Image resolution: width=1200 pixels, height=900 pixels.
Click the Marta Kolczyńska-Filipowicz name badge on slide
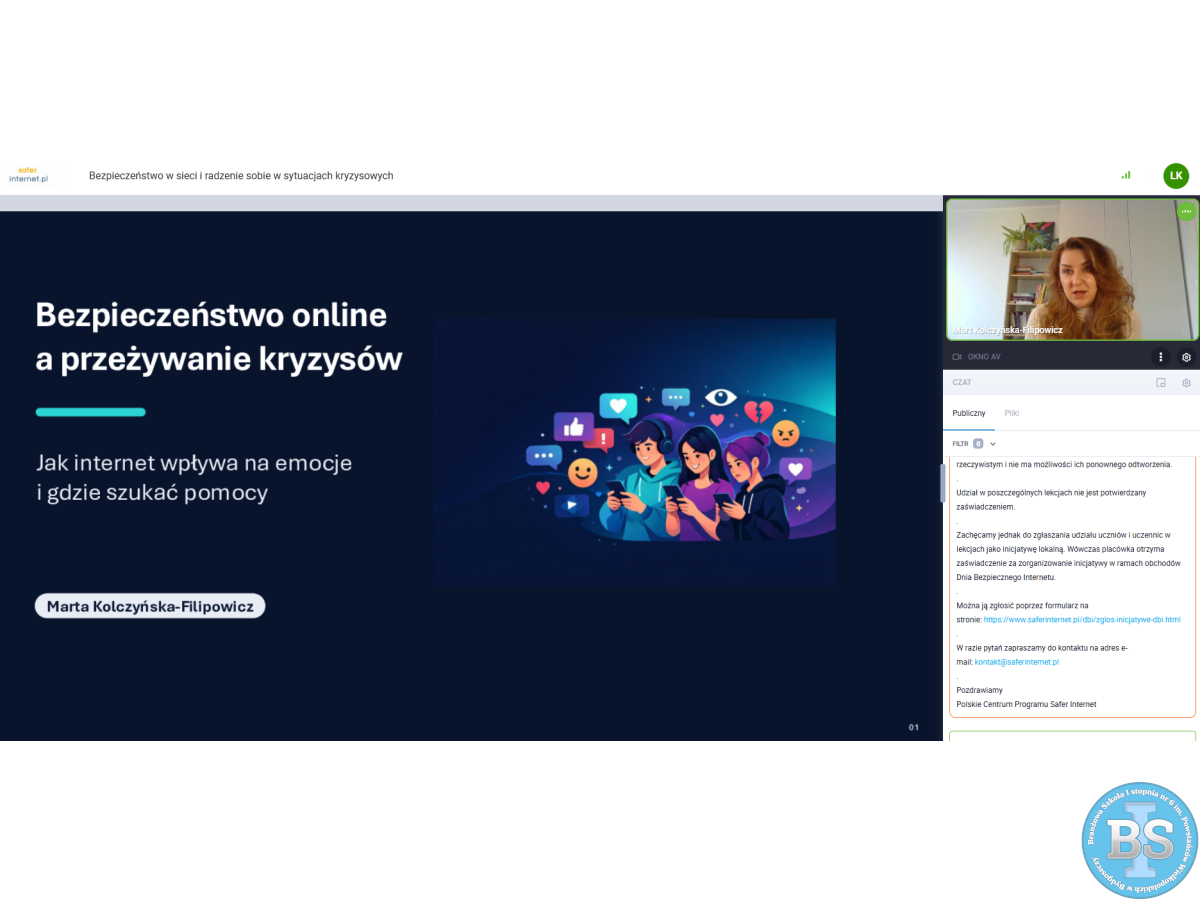click(150, 606)
